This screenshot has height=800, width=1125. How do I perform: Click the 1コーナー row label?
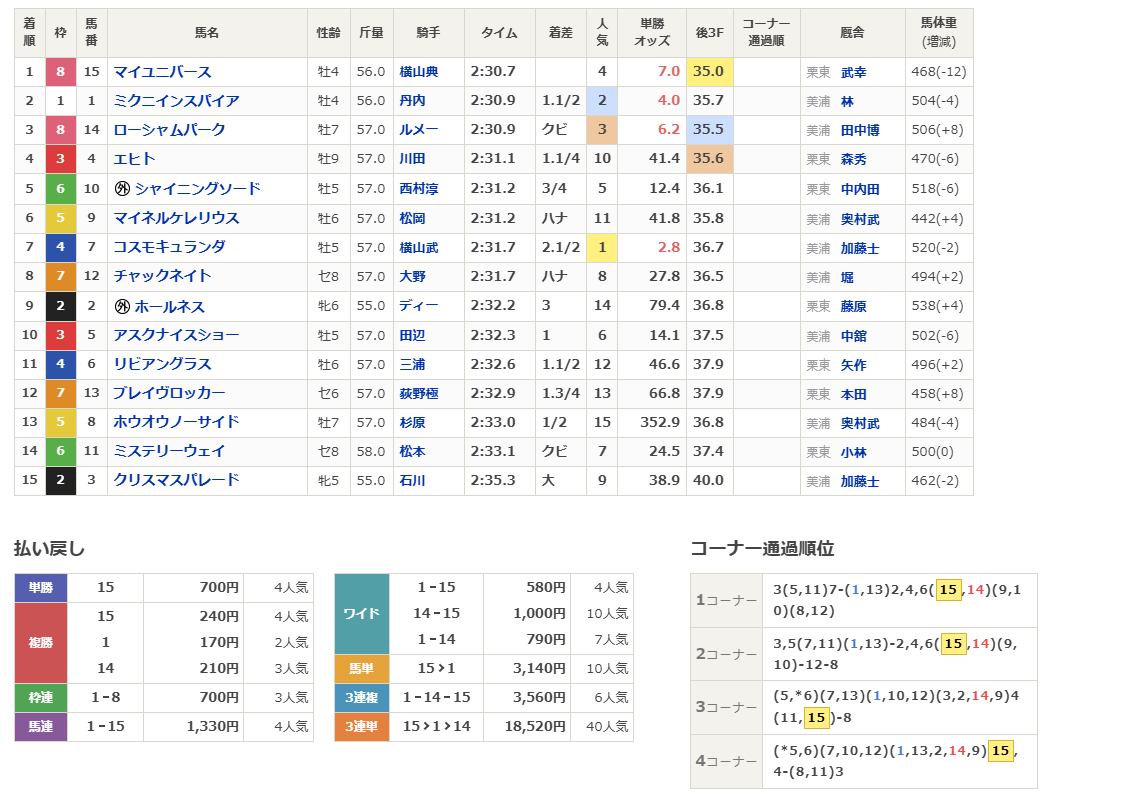726,600
